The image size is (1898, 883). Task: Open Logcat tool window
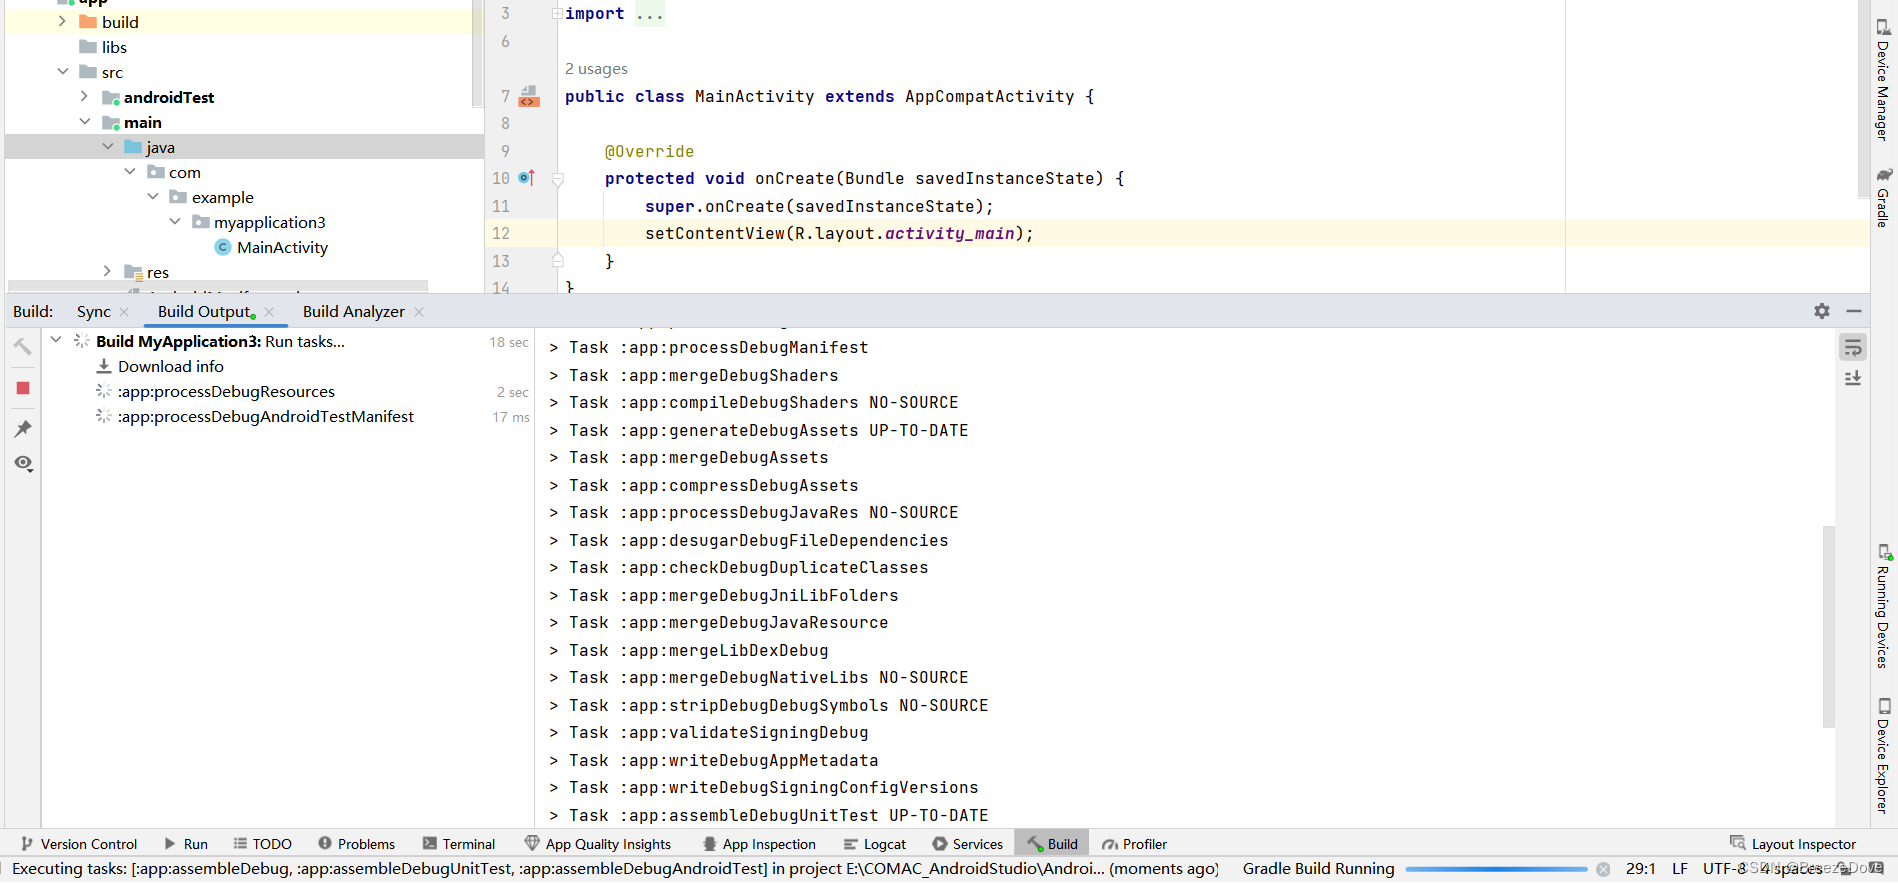pos(875,844)
